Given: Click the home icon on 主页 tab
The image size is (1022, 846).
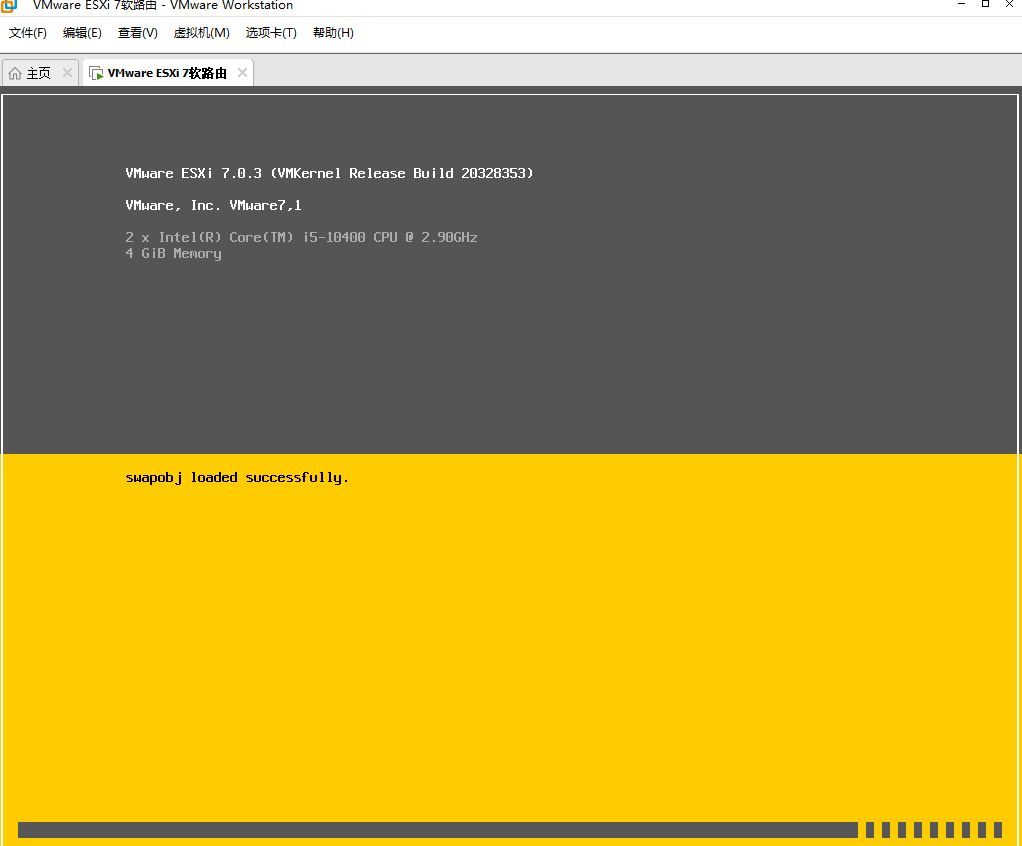Looking at the screenshot, I should pyautogui.click(x=15, y=73).
